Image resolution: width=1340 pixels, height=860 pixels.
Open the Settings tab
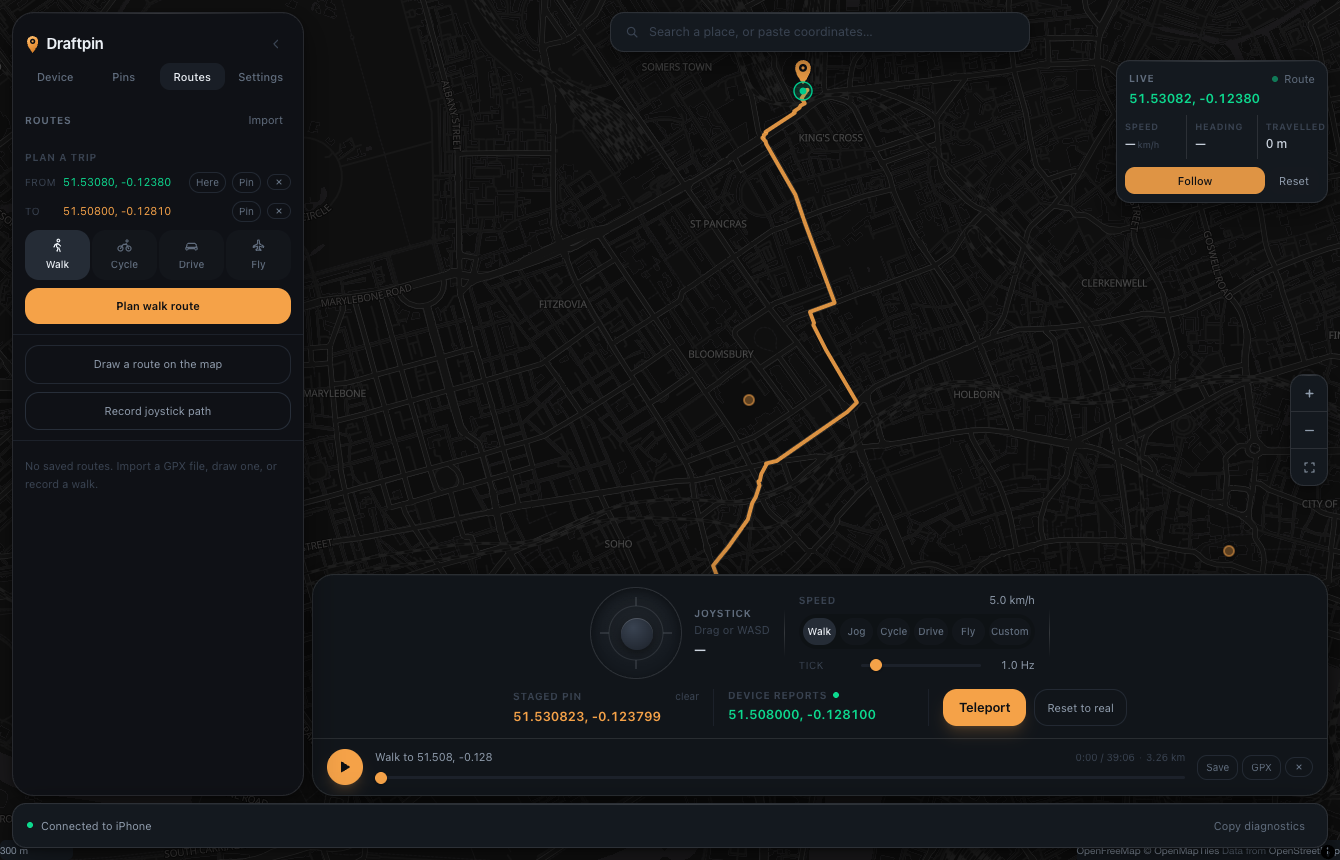(260, 77)
